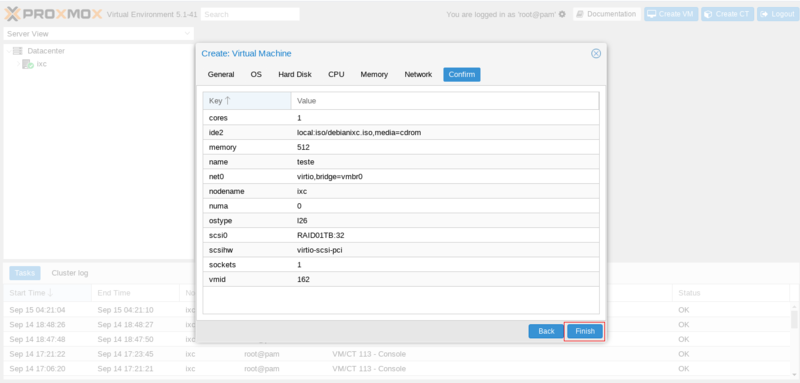Image resolution: width=800 pixels, height=383 pixels.
Task: Sort tasks by Start Time arrow
Action: point(50,293)
